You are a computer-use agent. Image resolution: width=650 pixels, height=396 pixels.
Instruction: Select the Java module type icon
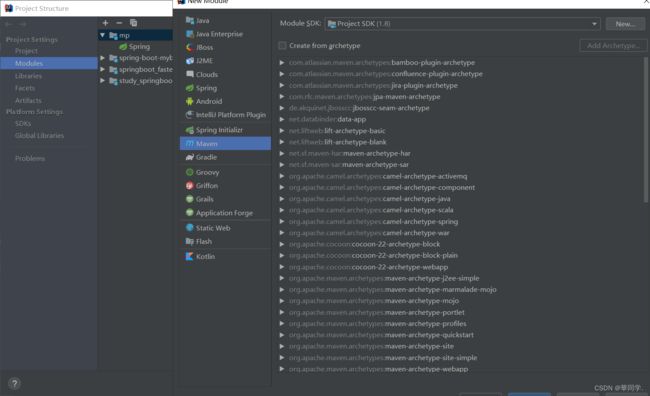[190, 20]
